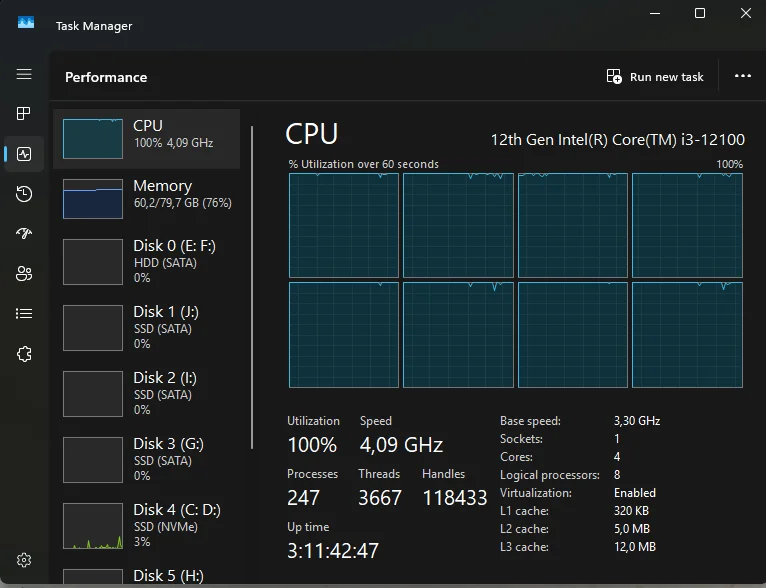View Disk 1 (J:) SSD performance
Screen dimensions: 766x588
(147, 327)
